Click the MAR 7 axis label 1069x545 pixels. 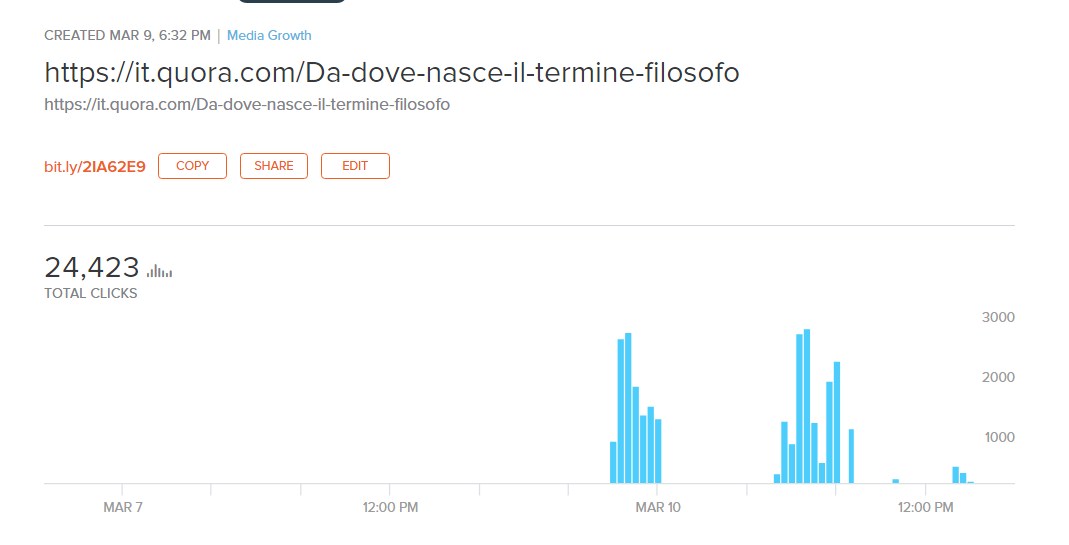click(x=123, y=508)
